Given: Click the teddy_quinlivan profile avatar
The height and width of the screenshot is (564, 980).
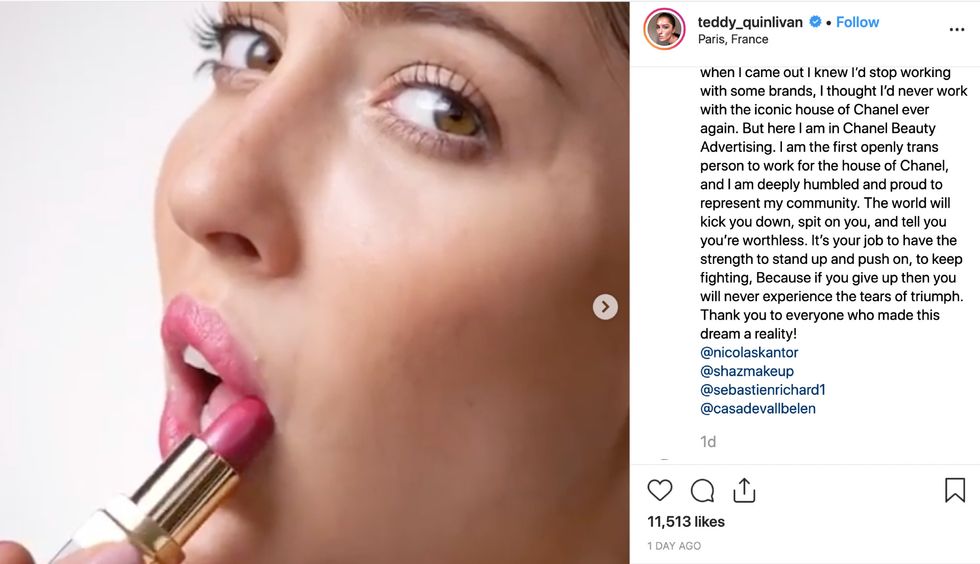Looking at the screenshot, I should [665, 29].
